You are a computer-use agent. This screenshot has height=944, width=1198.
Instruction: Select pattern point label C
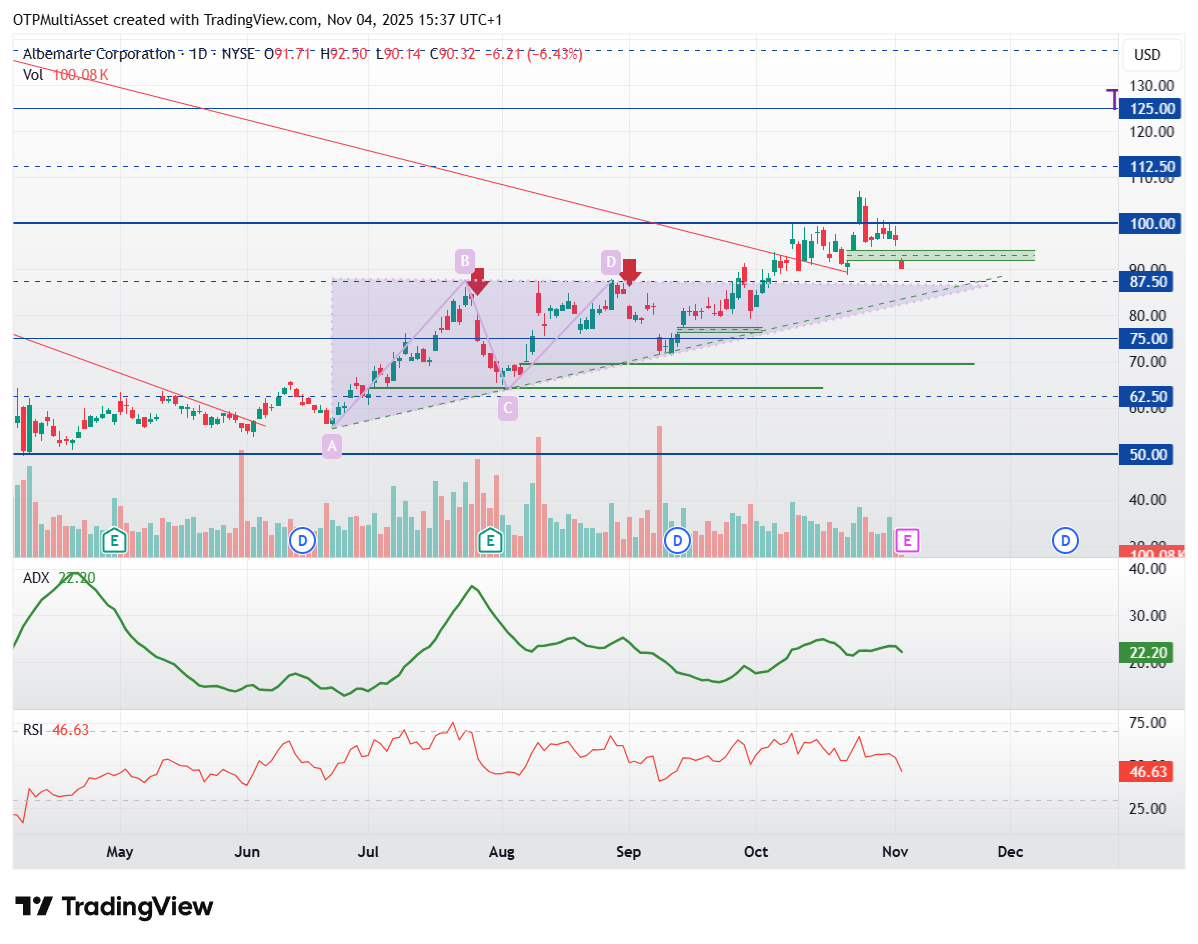(x=507, y=408)
